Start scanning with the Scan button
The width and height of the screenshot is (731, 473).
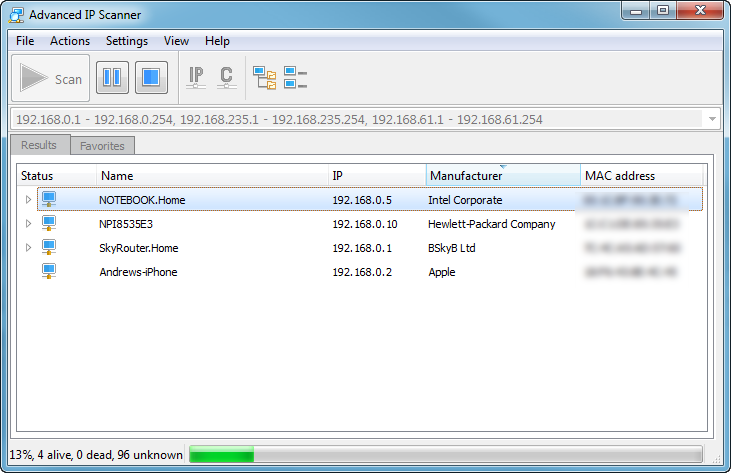[50, 78]
